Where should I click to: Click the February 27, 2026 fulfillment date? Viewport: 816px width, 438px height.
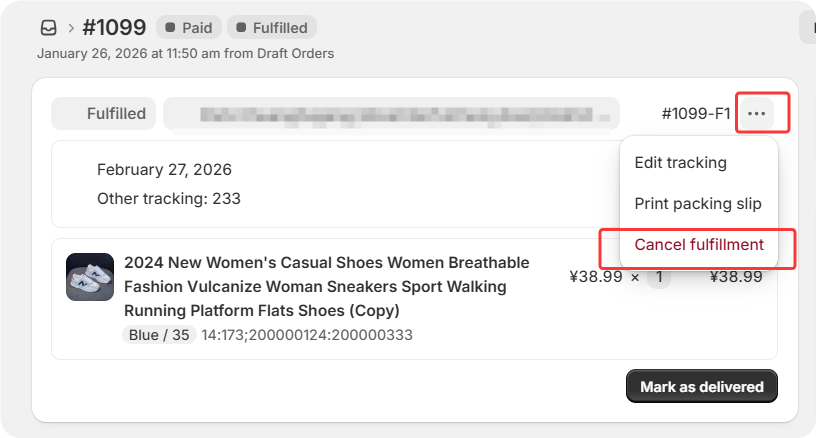164,170
